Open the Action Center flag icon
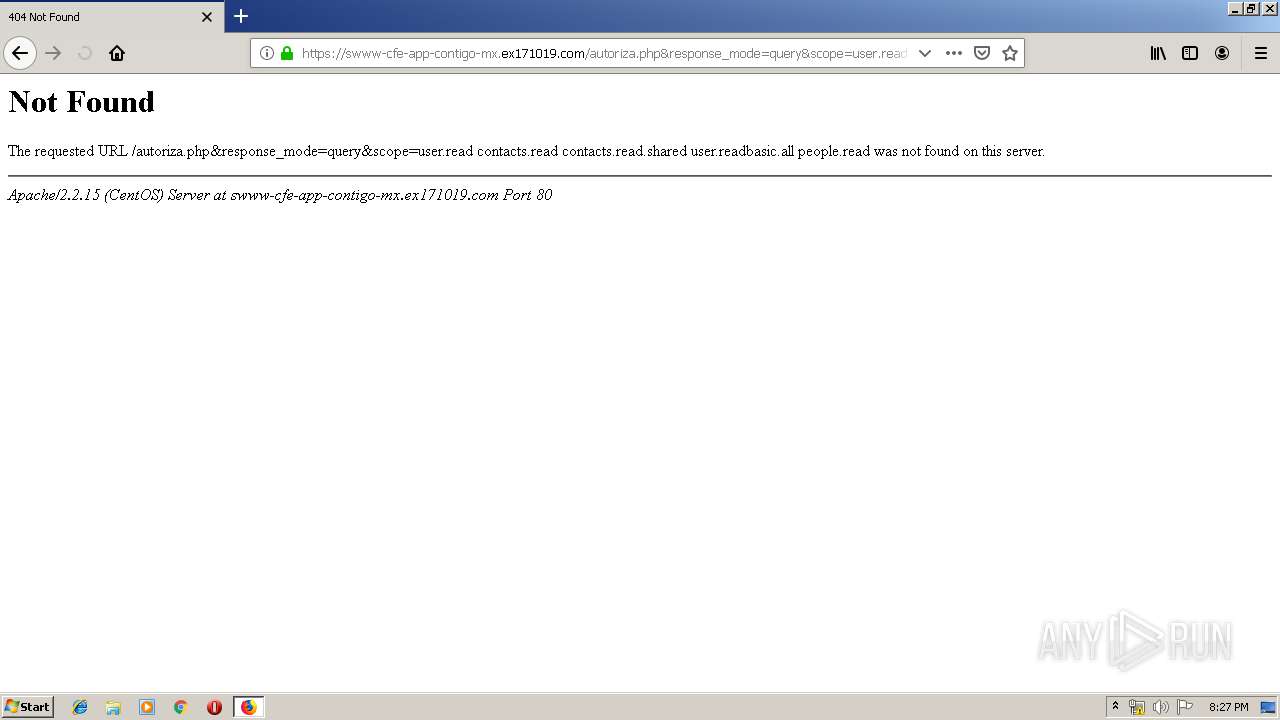The height and width of the screenshot is (720, 1280). point(1185,707)
